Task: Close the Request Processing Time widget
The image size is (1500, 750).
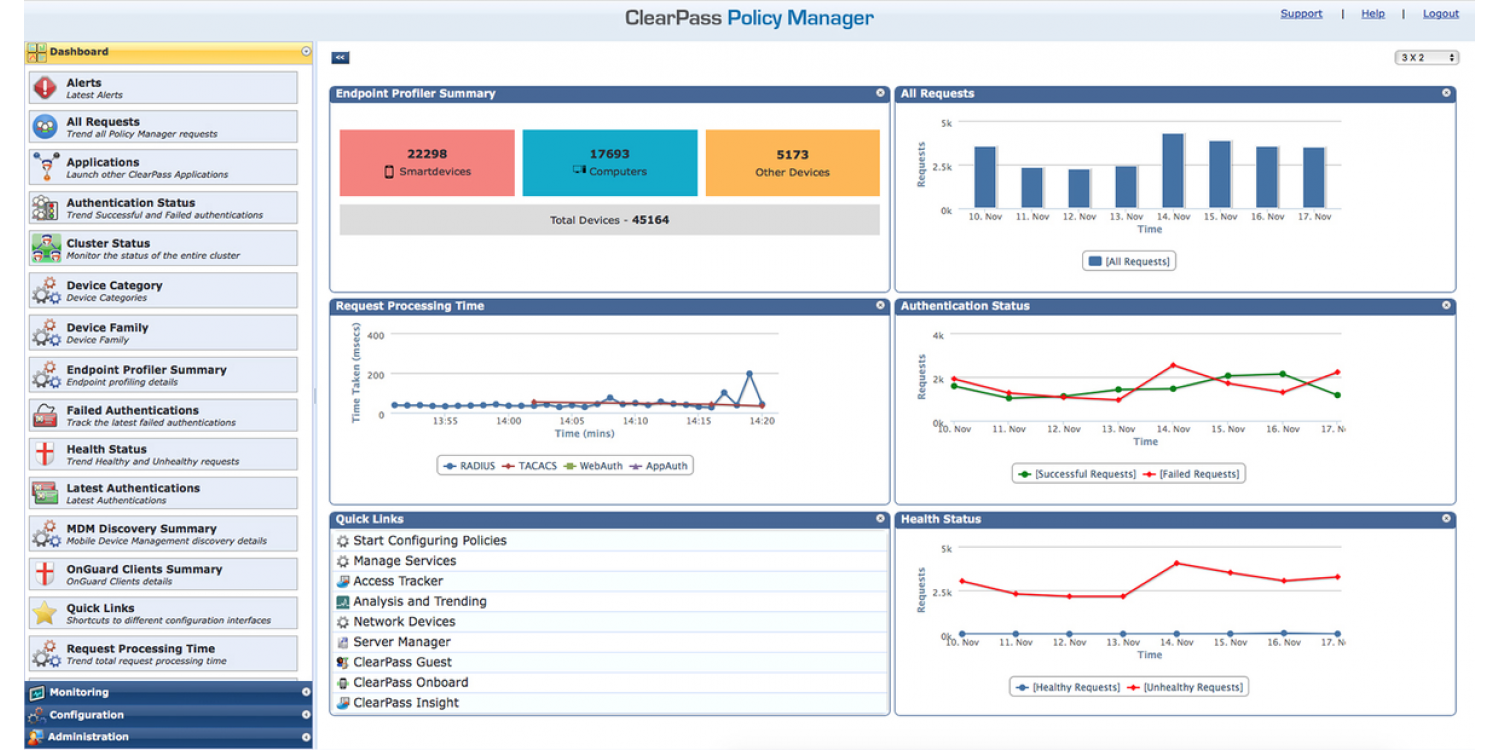Action: tap(881, 305)
